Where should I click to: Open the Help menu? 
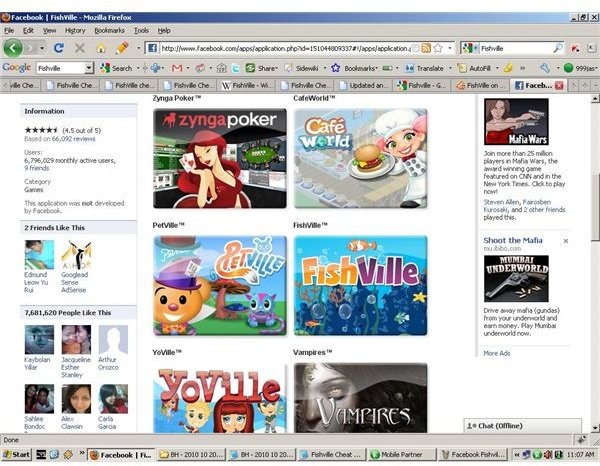tap(164, 31)
